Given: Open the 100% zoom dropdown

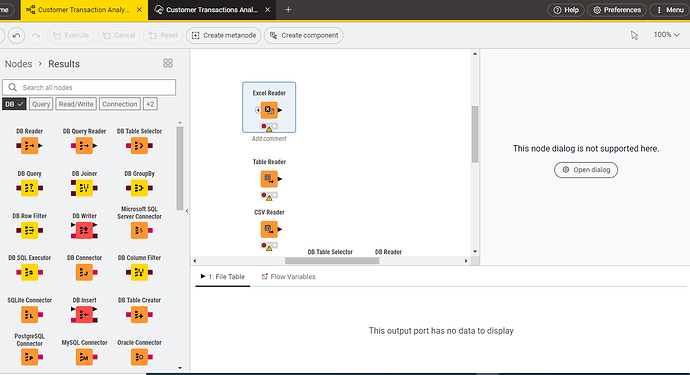Looking at the screenshot, I should click(666, 35).
